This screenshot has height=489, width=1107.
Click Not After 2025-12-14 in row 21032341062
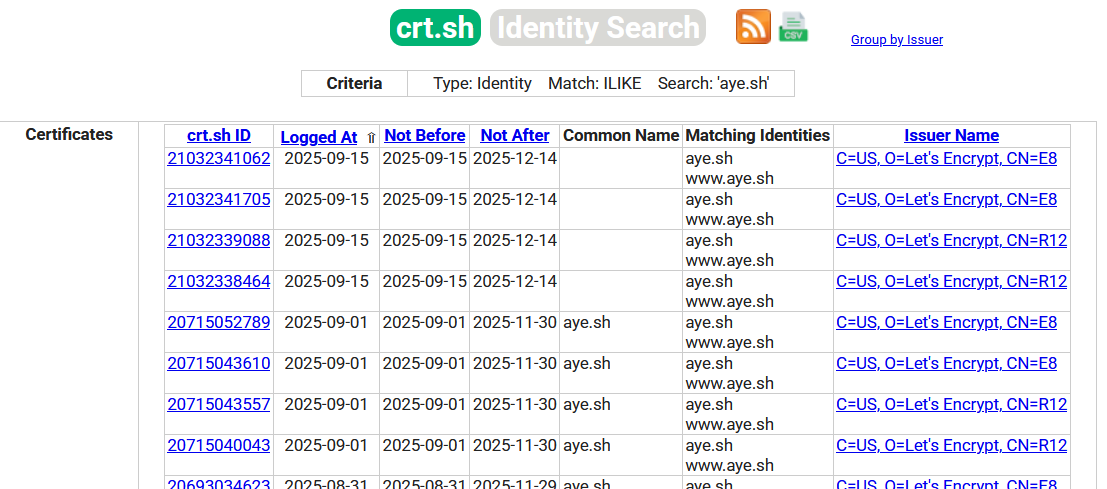click(x=515, y=159)
